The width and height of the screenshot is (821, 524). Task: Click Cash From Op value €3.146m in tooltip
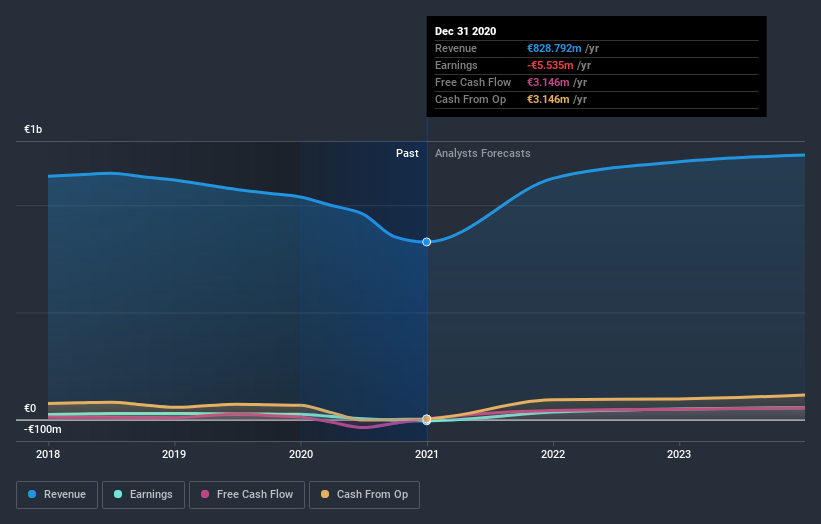[548, 99]
